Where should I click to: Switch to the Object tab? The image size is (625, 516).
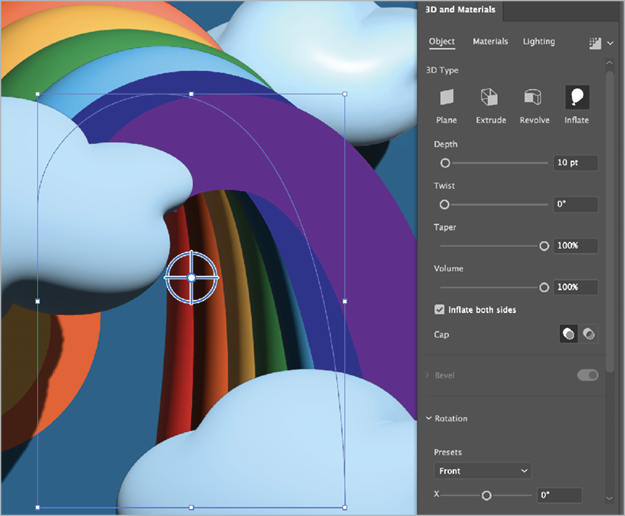point(442,41)
